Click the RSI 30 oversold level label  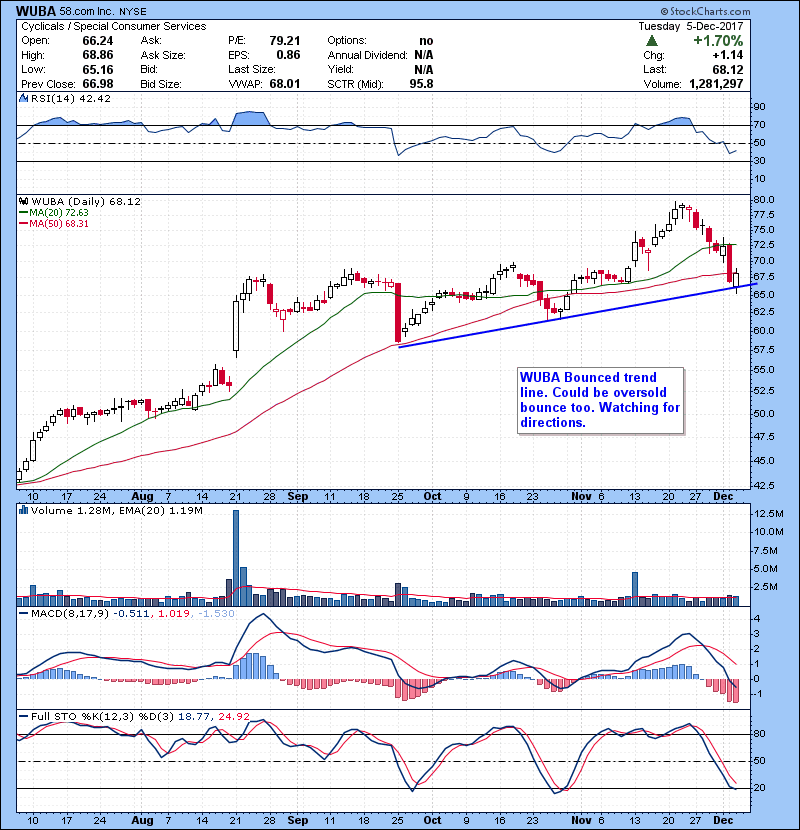759,160
